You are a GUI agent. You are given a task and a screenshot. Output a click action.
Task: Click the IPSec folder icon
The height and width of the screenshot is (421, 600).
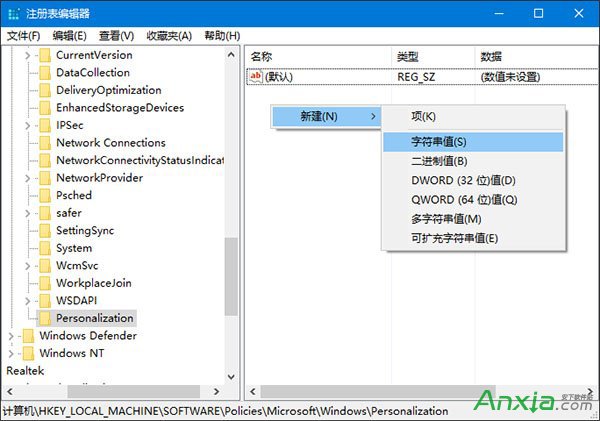point(45,125)
